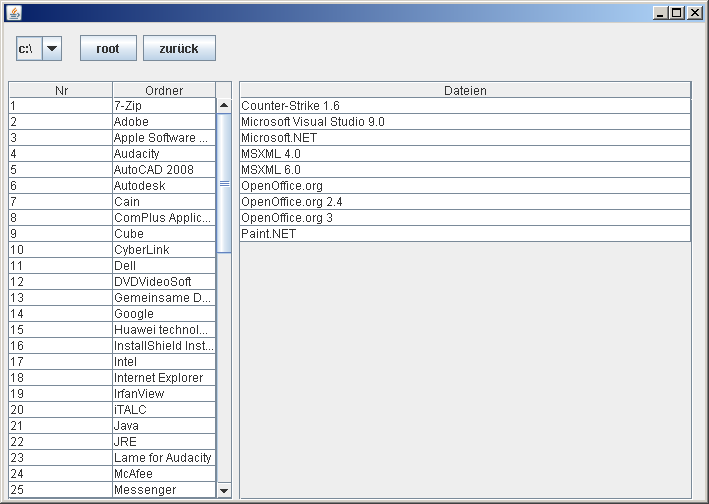Select the Messenger folder
Viewport: 709px width, 504px height.
point(164,490)
